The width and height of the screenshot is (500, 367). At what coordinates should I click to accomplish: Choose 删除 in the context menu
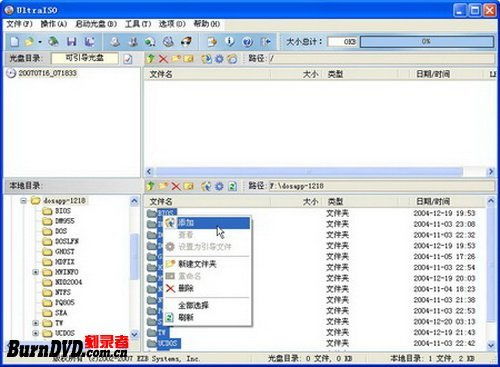point(207,288)
